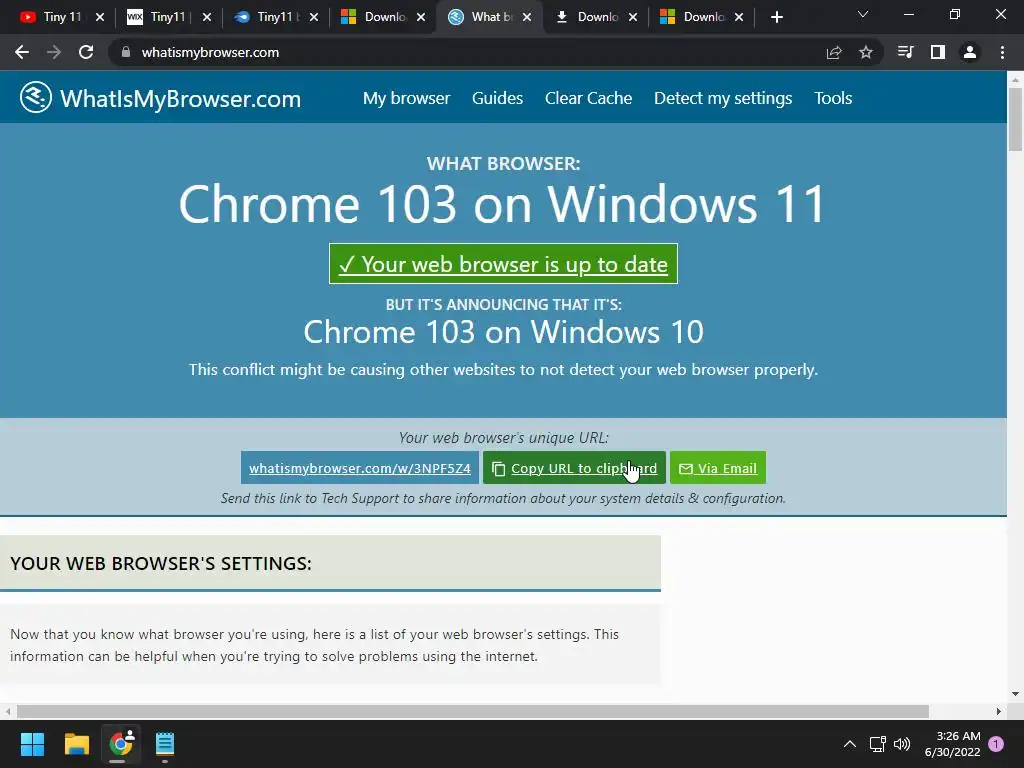Click the volume speaker tray icon

902,744
